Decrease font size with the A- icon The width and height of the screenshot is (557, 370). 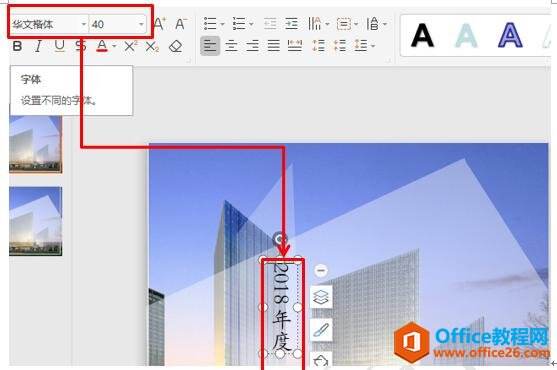click(181, 24)
